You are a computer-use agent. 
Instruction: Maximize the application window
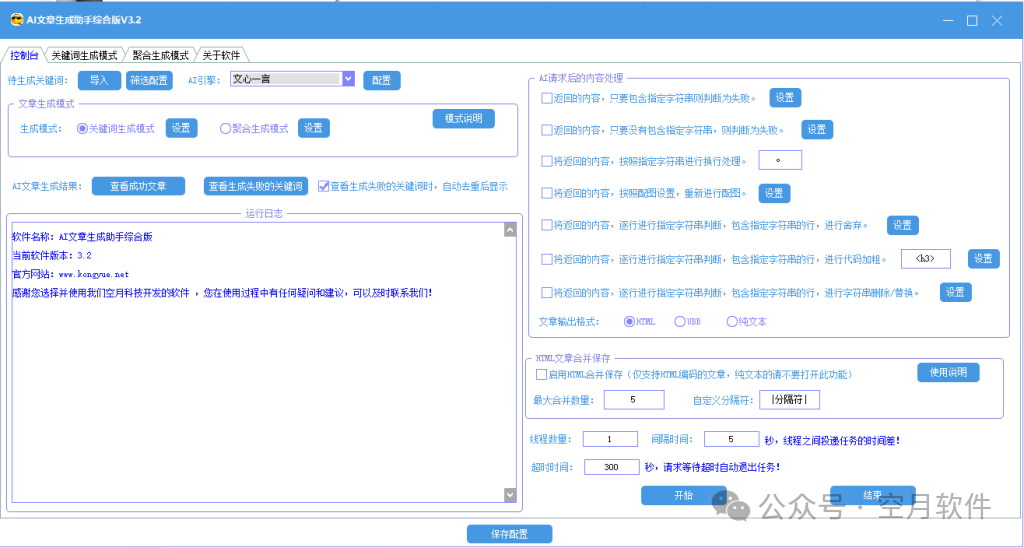click(x=972, y=20)
